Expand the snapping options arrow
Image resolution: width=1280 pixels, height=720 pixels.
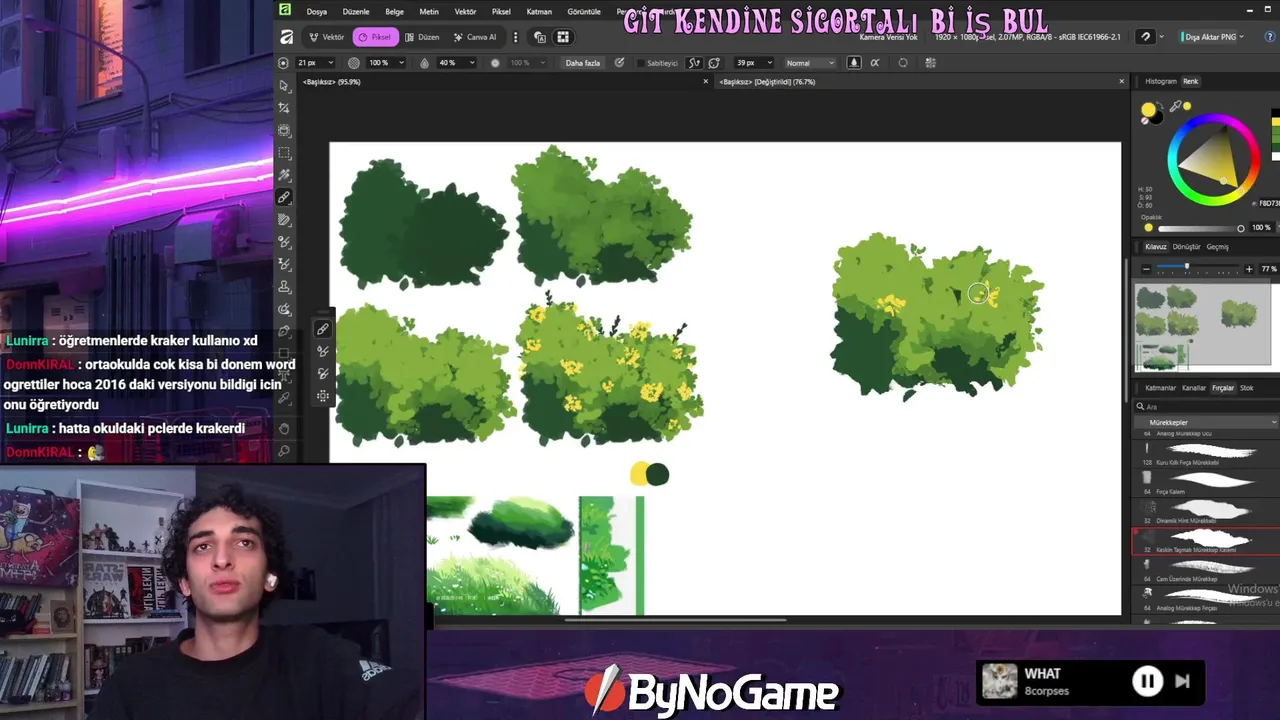pyautogui.click(x=1163, y=37)
